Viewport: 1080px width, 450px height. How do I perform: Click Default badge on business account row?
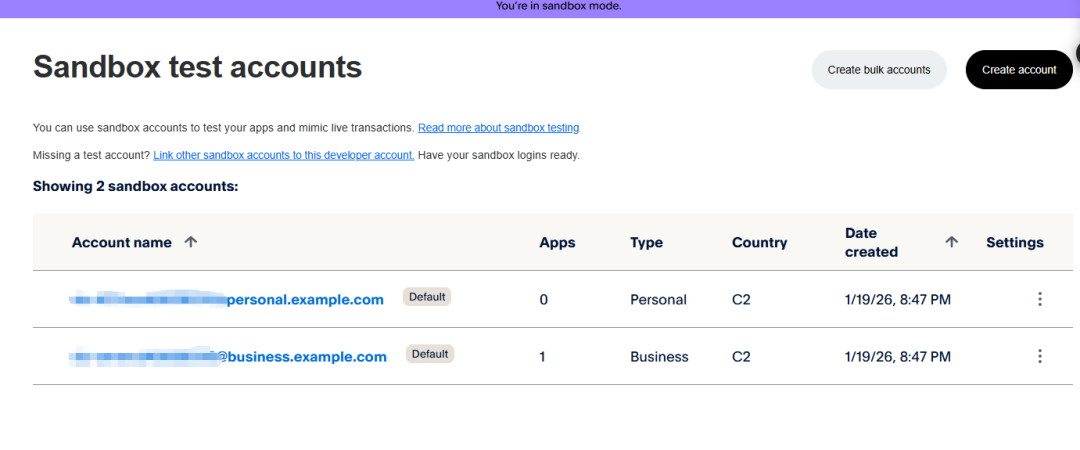click(430, 354)
